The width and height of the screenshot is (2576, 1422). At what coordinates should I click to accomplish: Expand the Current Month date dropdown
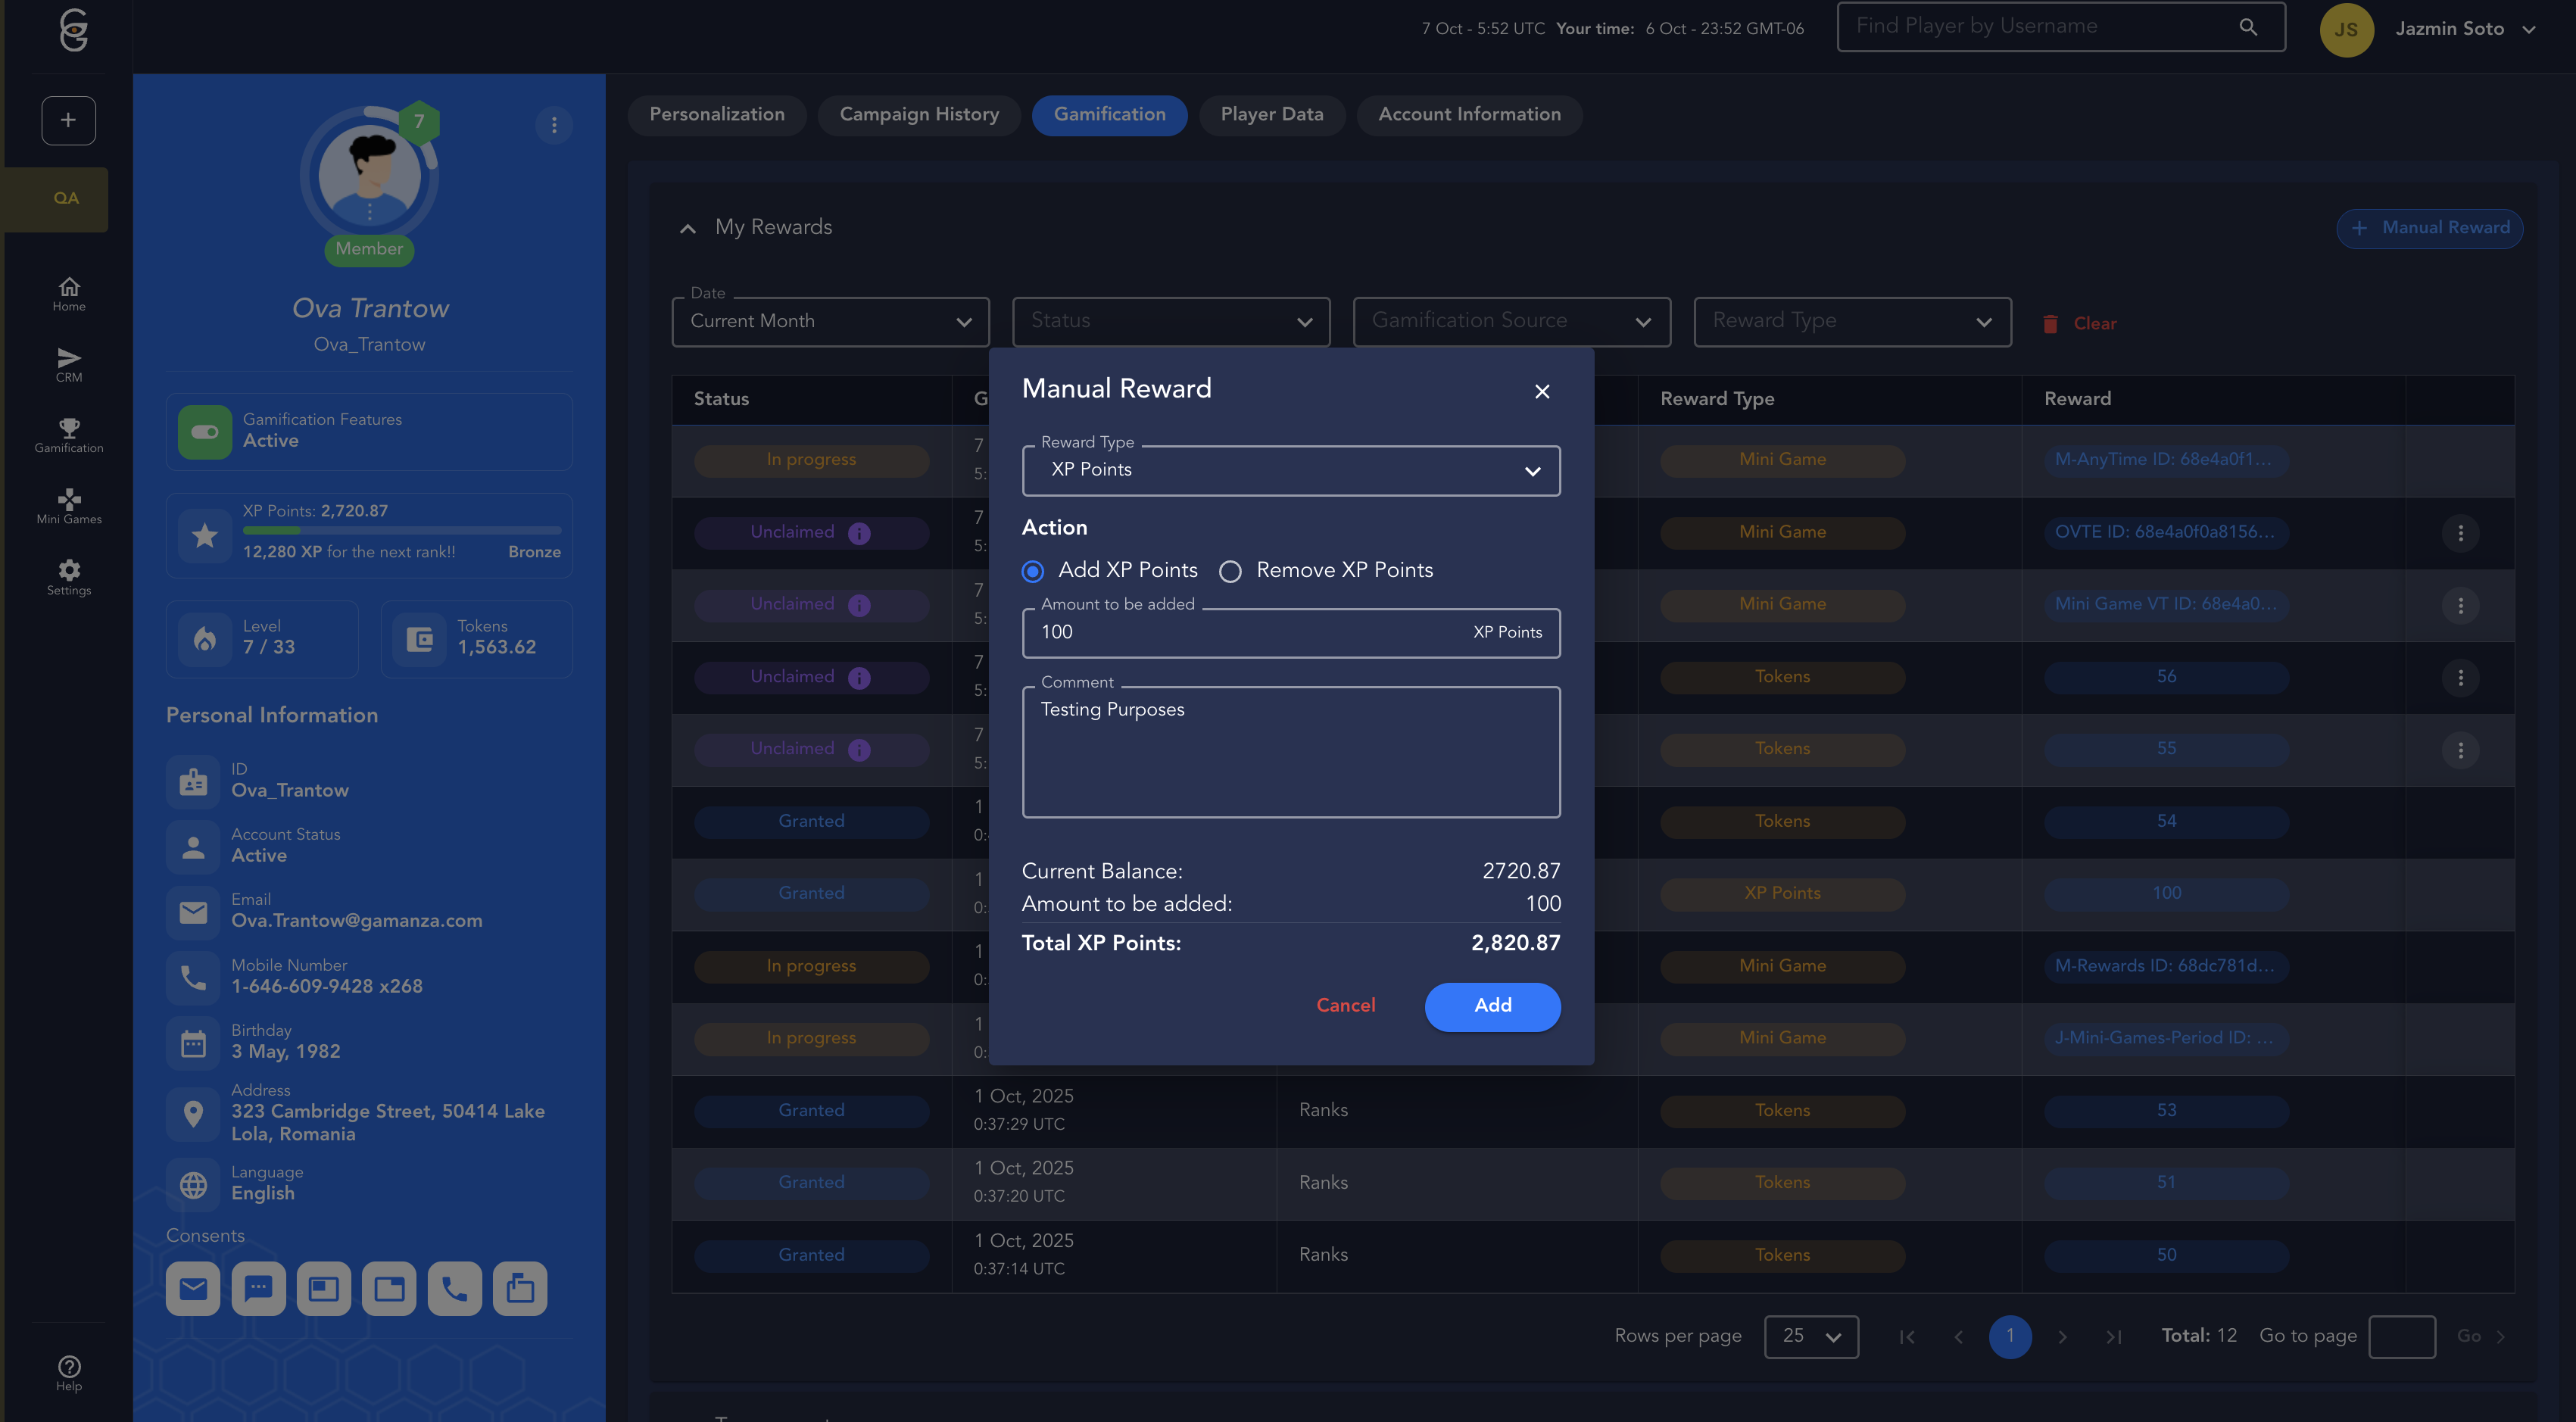coord(830,322)
